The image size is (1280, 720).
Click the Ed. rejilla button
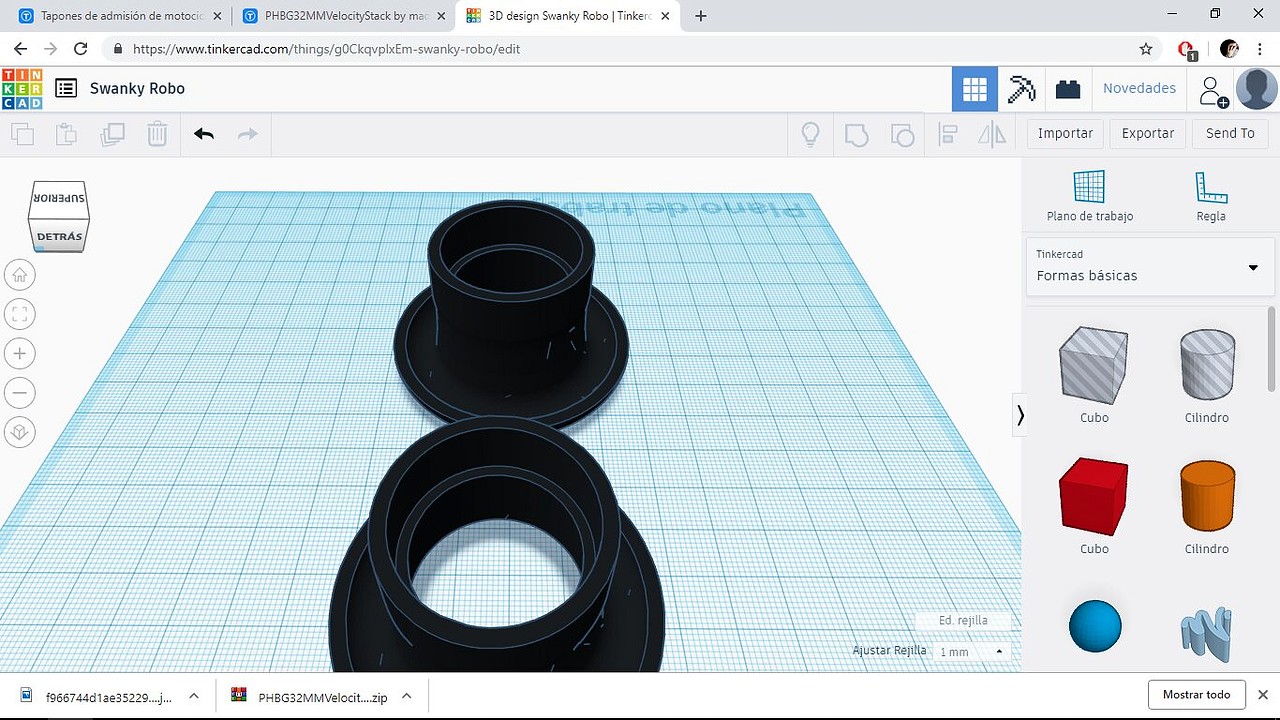pos(963,620)
